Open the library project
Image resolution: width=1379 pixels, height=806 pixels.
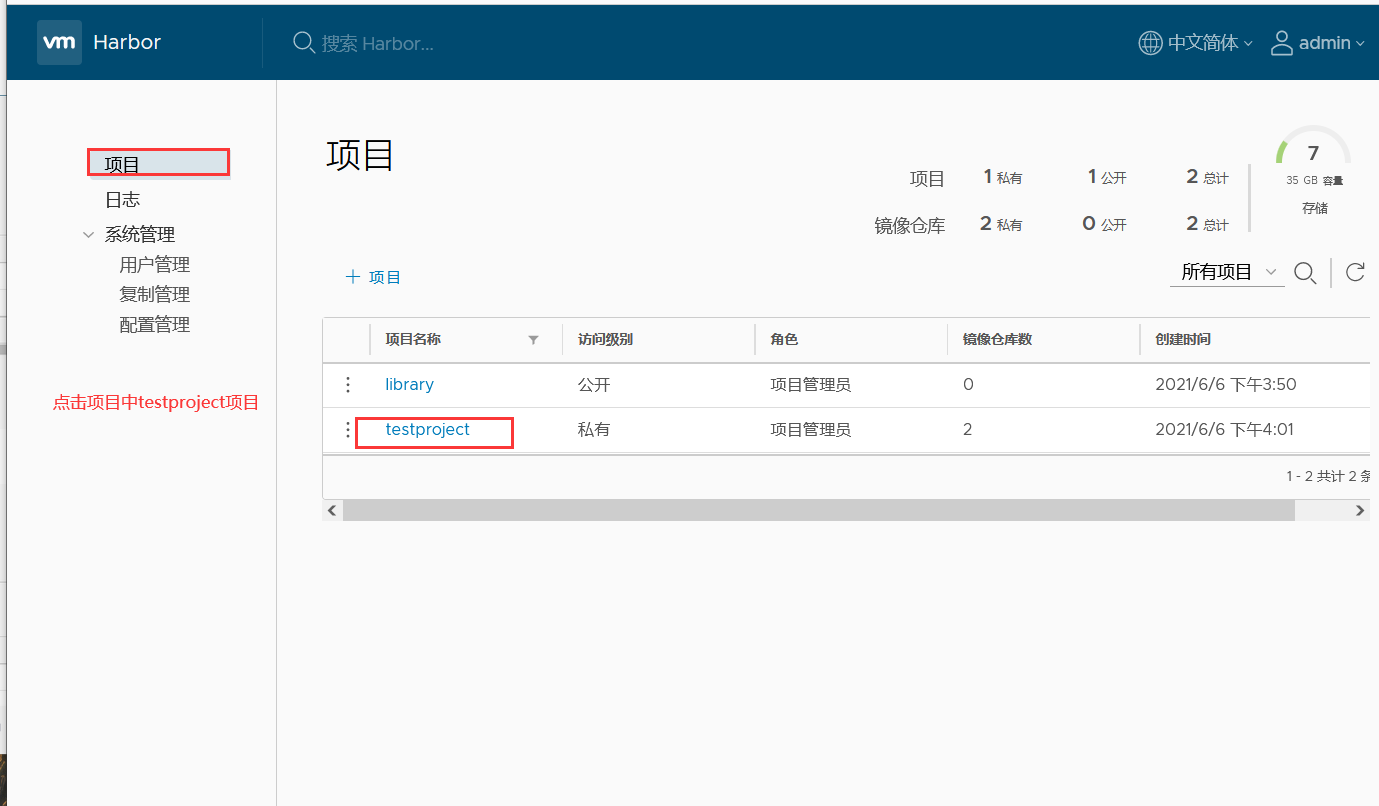[409, 384]
